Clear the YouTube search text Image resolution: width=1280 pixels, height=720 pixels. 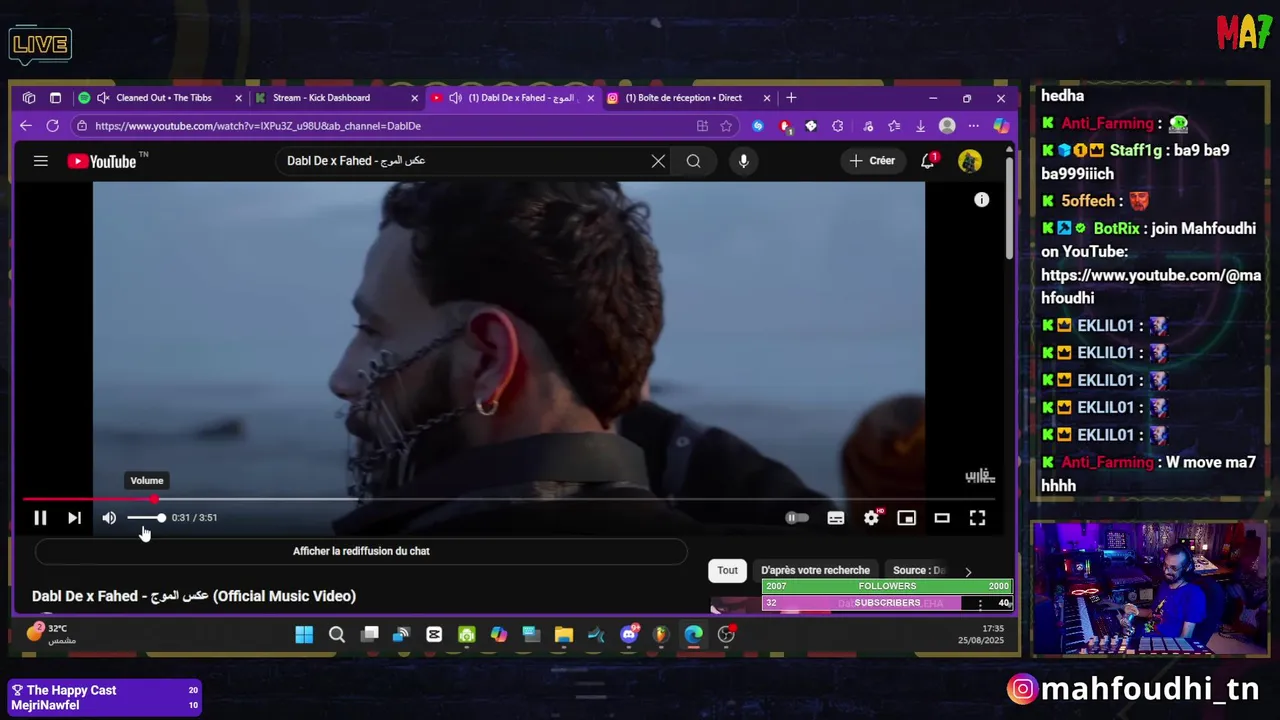pyautogui.click(x=658, y=161)
